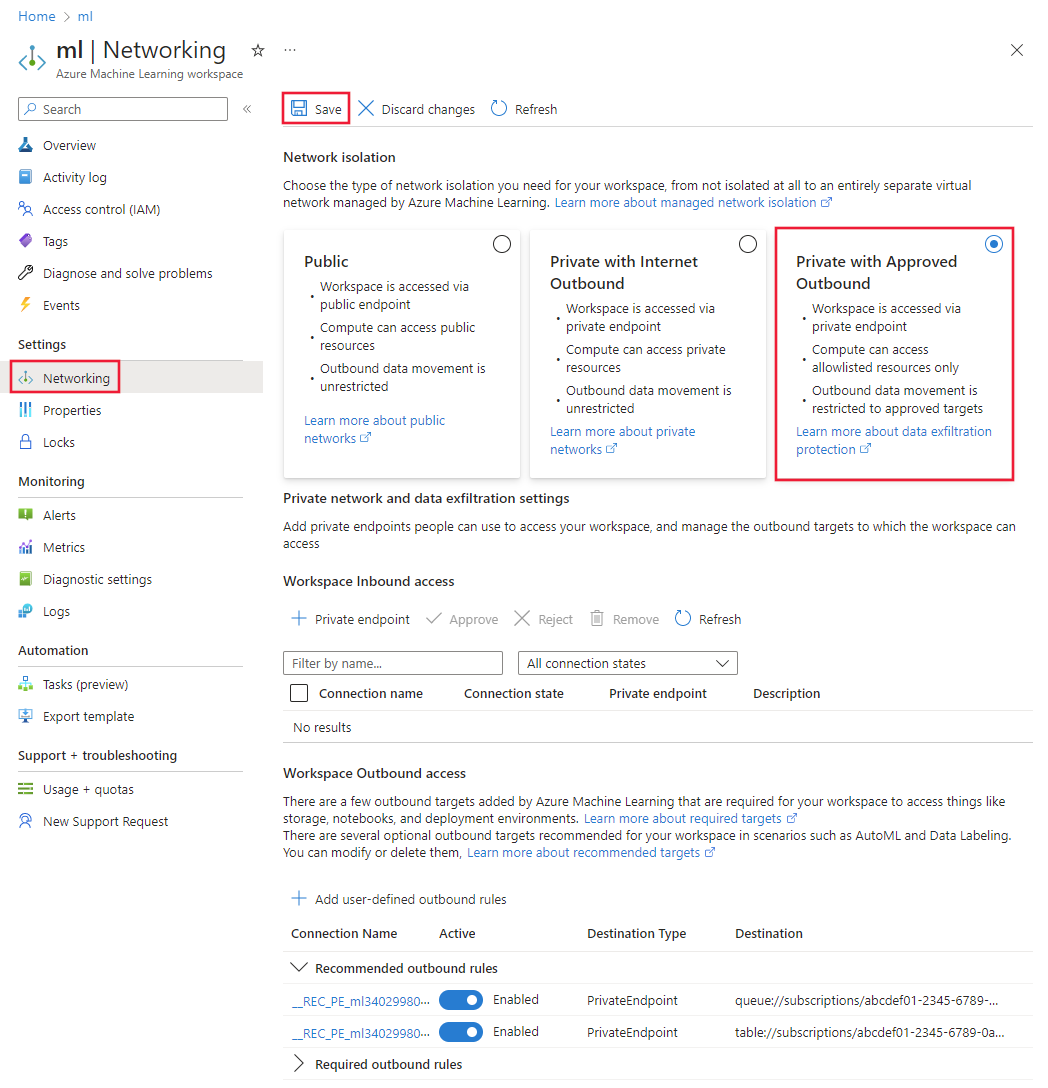
Task: Close the Networking blade with X
Action: [1017, 50]
